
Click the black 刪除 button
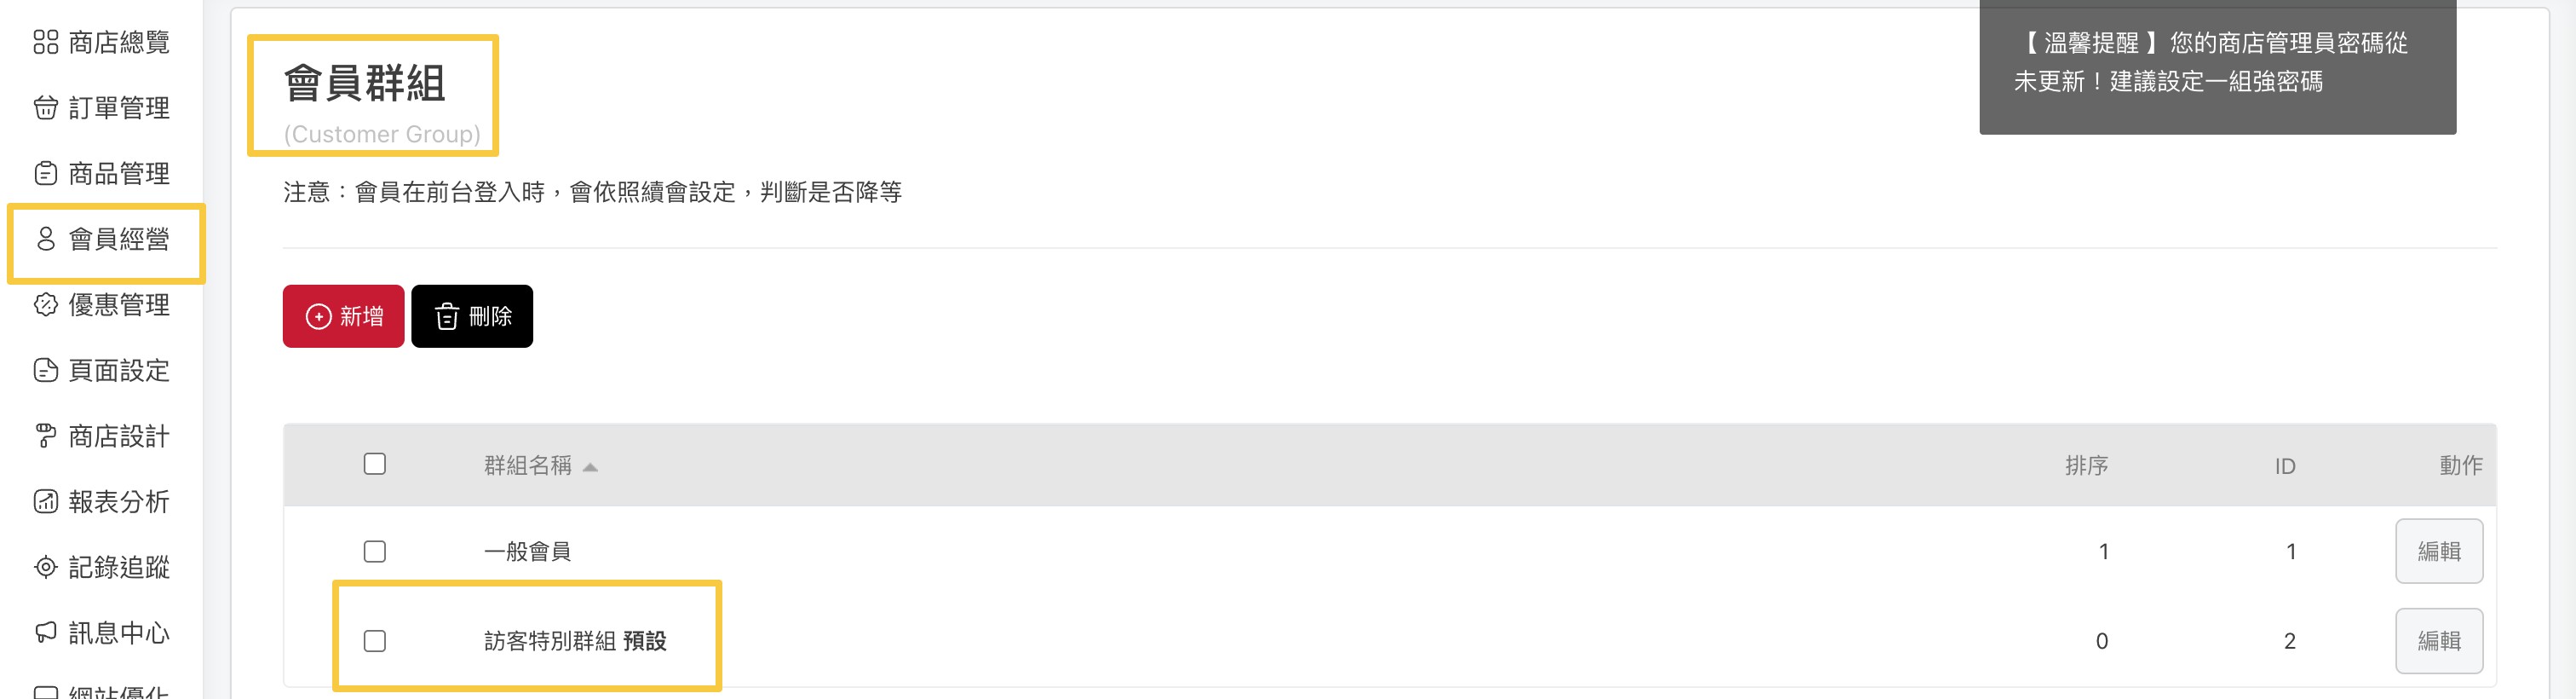472,317
